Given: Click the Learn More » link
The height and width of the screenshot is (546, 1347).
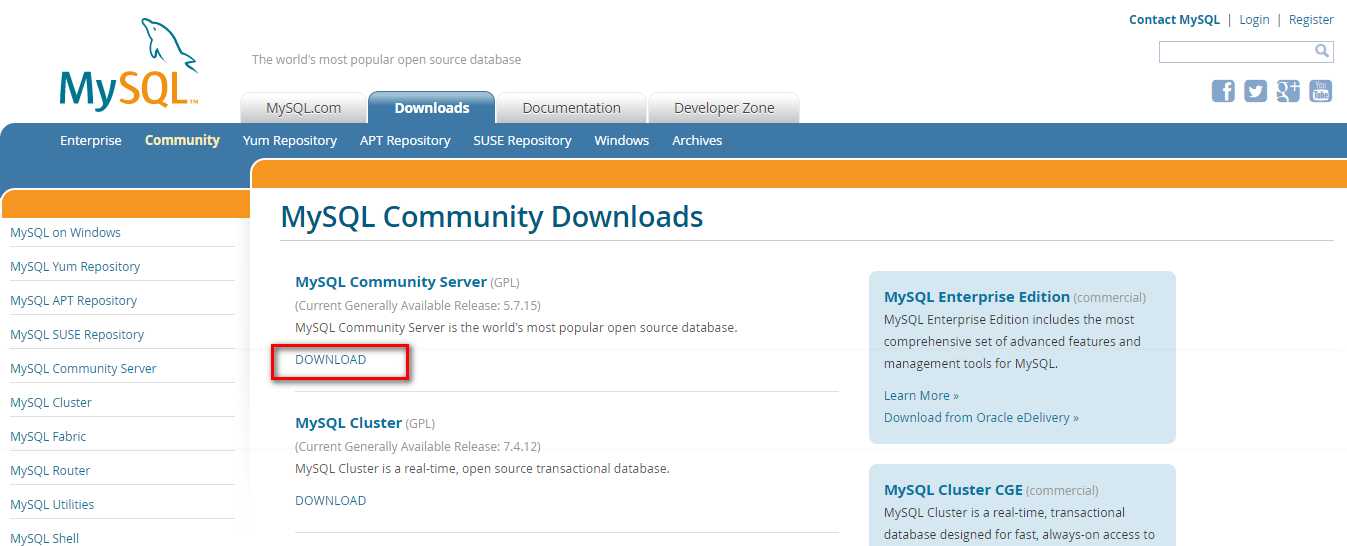Looking at the screenshot, I should (x=921, y=396).
